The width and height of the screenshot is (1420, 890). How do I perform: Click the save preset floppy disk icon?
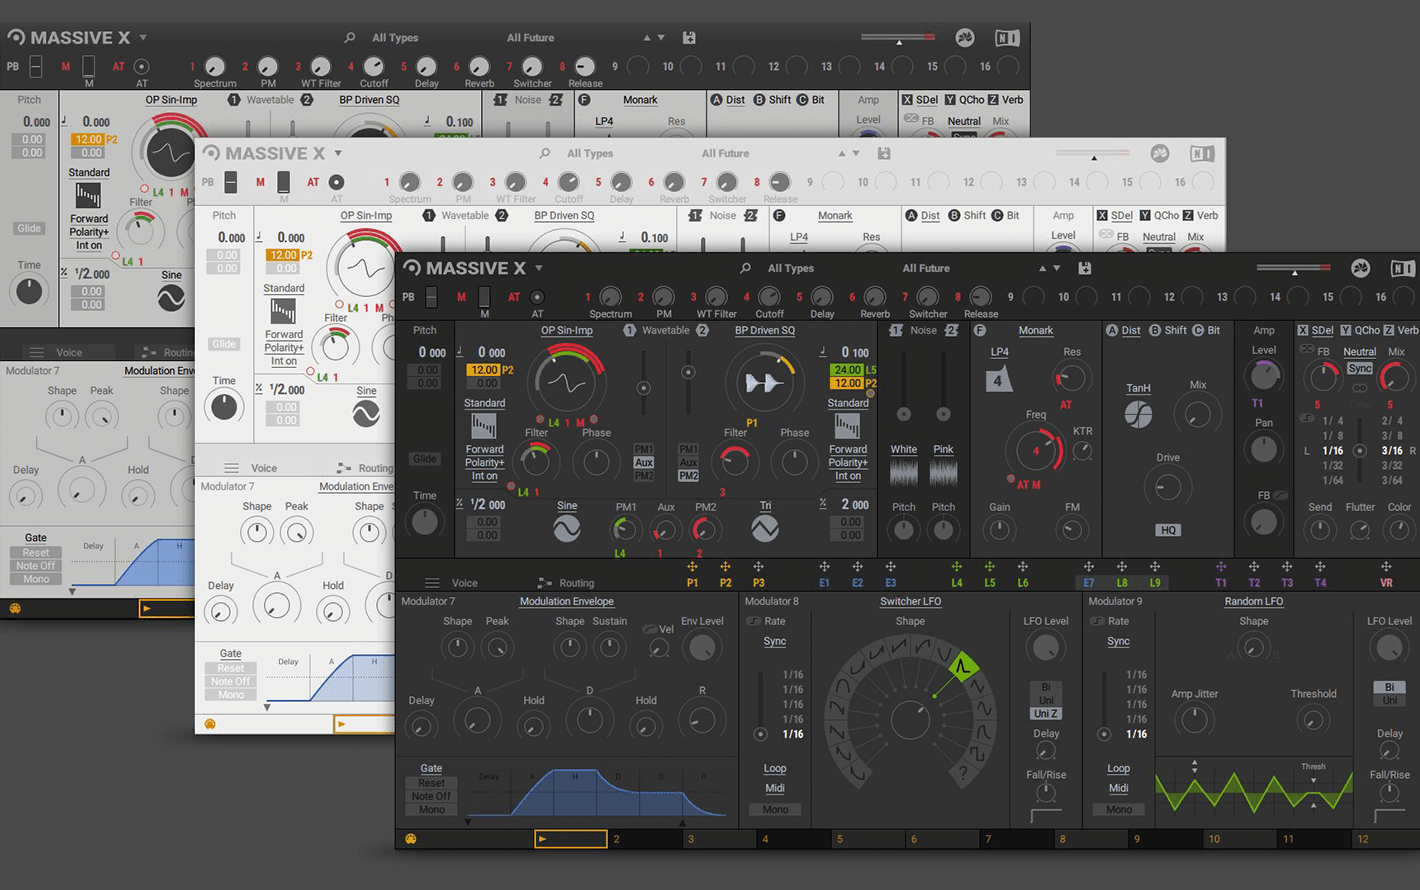point(1085,268)
